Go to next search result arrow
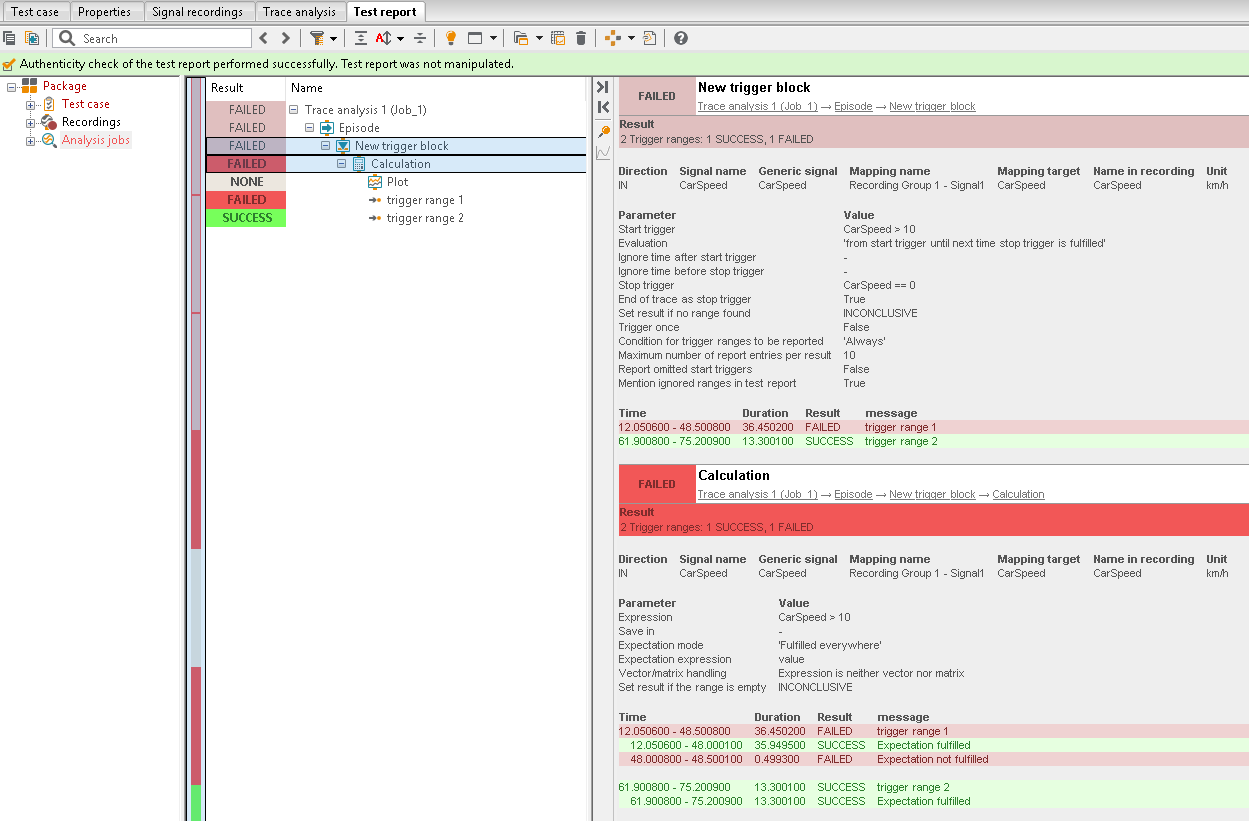 (x=285, y=38)
